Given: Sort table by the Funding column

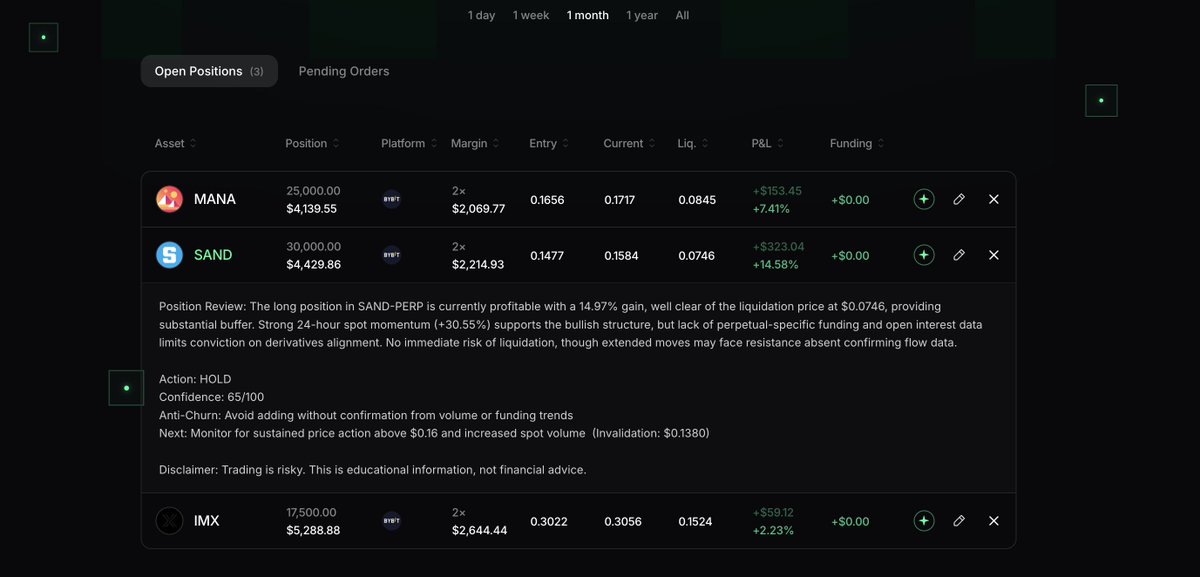Looking at the screenshot, I should [x=857, y=143].
